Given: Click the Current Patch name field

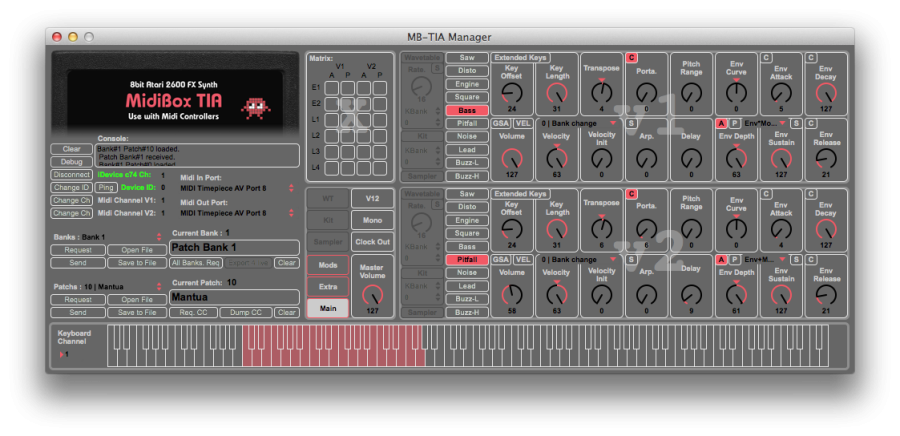Looking at the screenshot, I should [x=234, y=296].
